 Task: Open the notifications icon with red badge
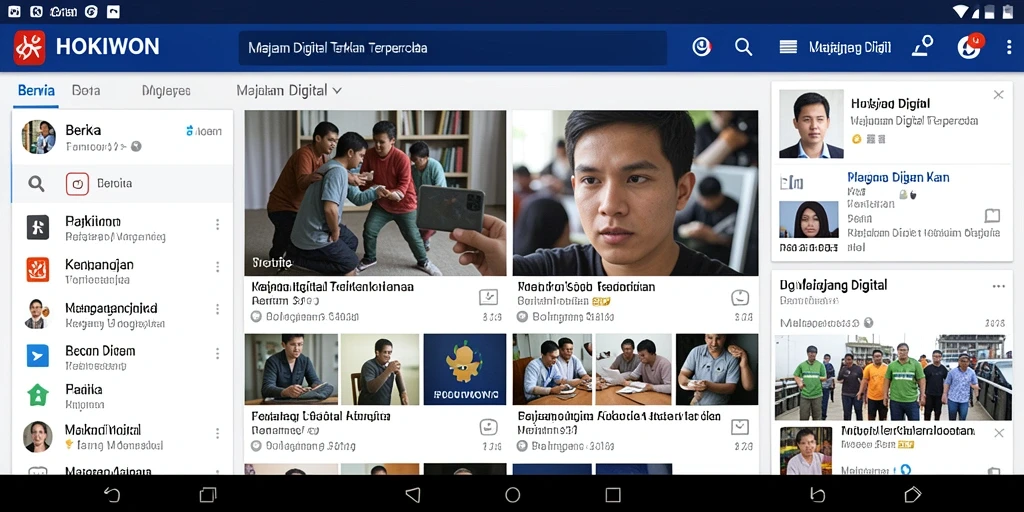tap(970, 46)
